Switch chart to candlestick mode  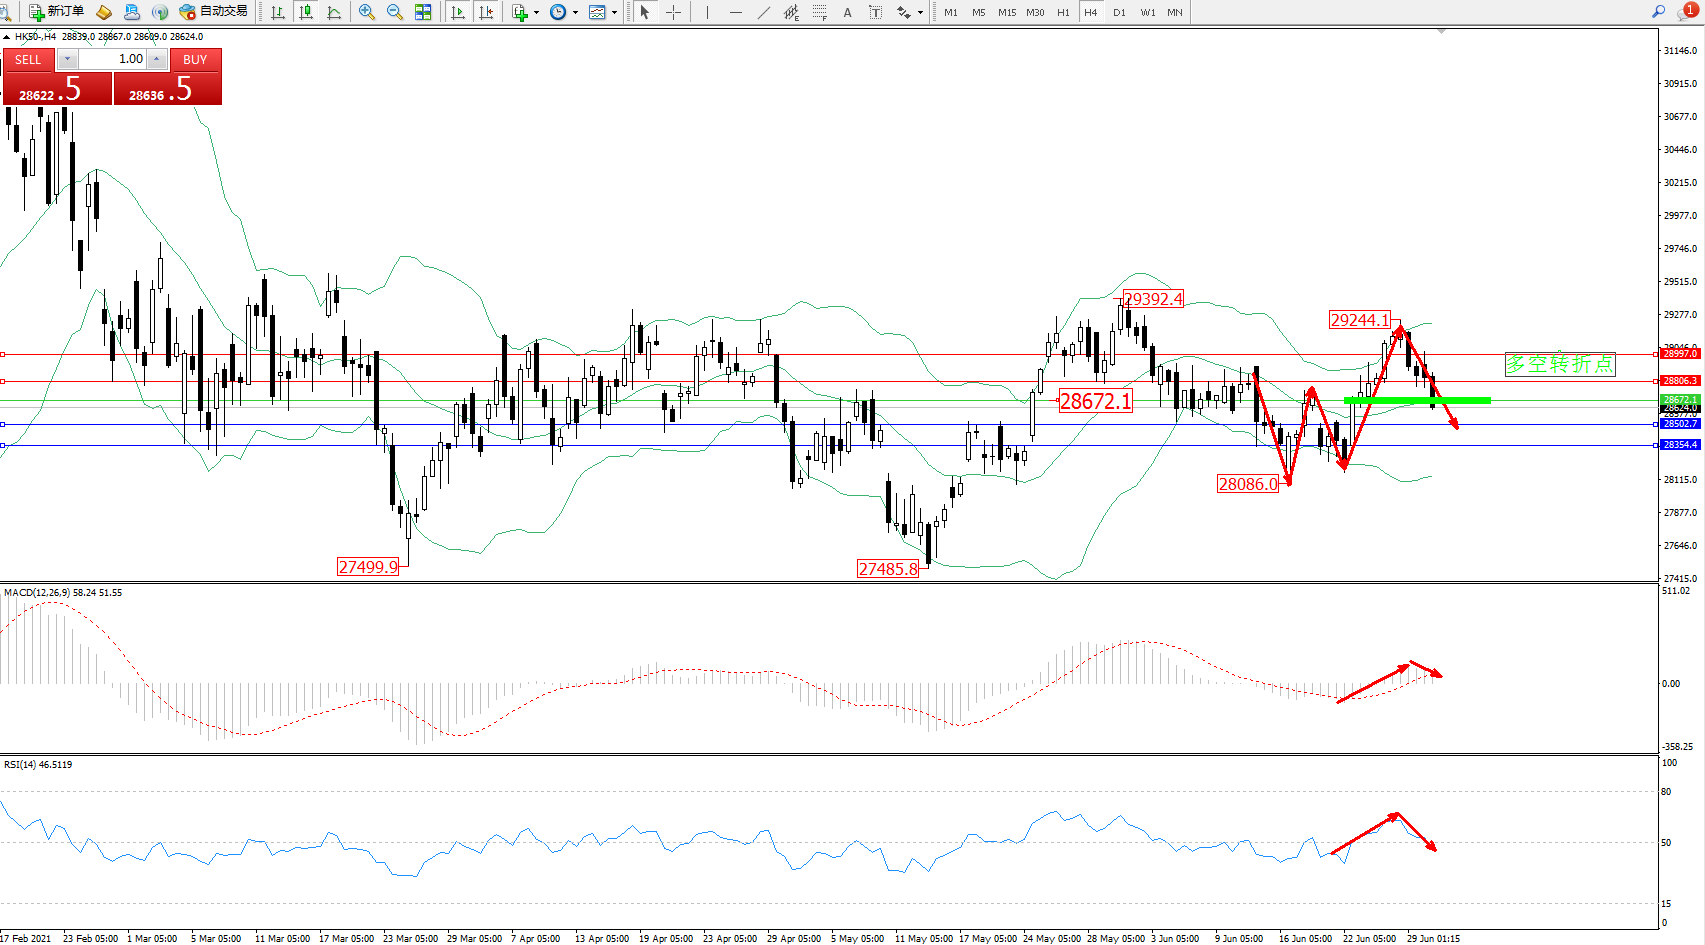pyautogui.click(x=306, y=12)
